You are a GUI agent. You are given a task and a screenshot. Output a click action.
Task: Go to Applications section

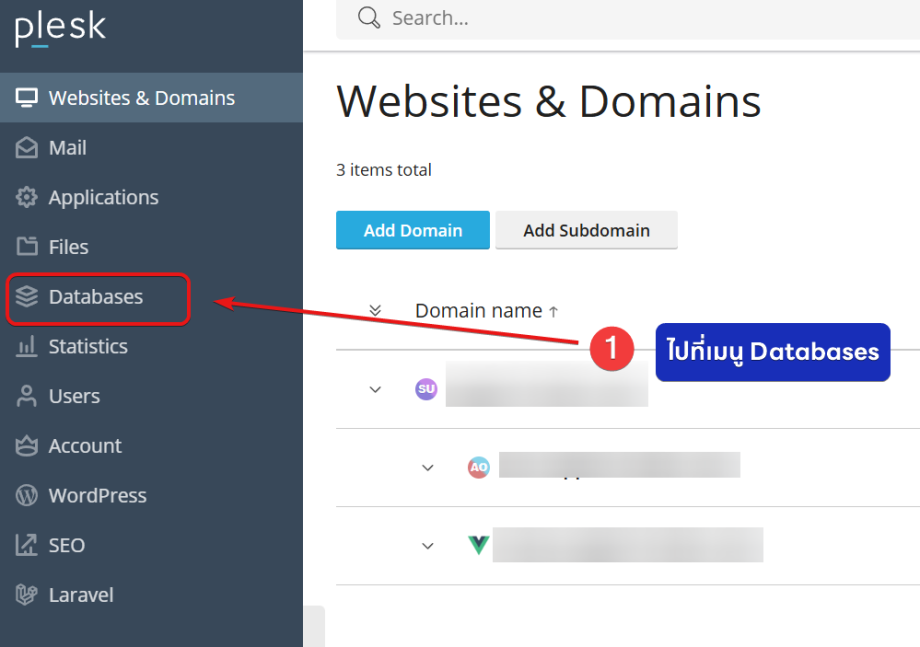tap(151, 198)
